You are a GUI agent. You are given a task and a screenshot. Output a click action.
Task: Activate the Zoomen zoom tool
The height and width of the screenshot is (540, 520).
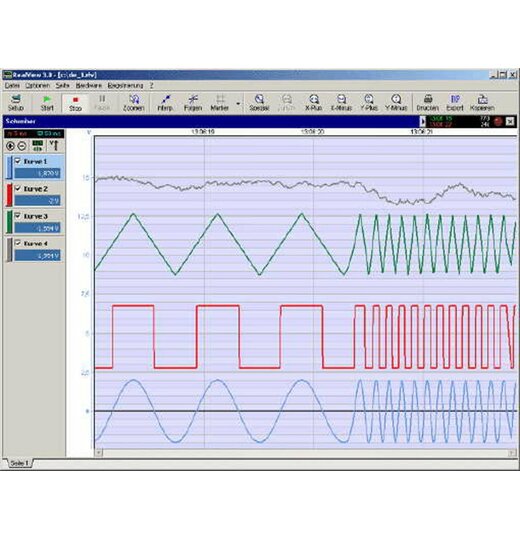[x=134, y=103]
